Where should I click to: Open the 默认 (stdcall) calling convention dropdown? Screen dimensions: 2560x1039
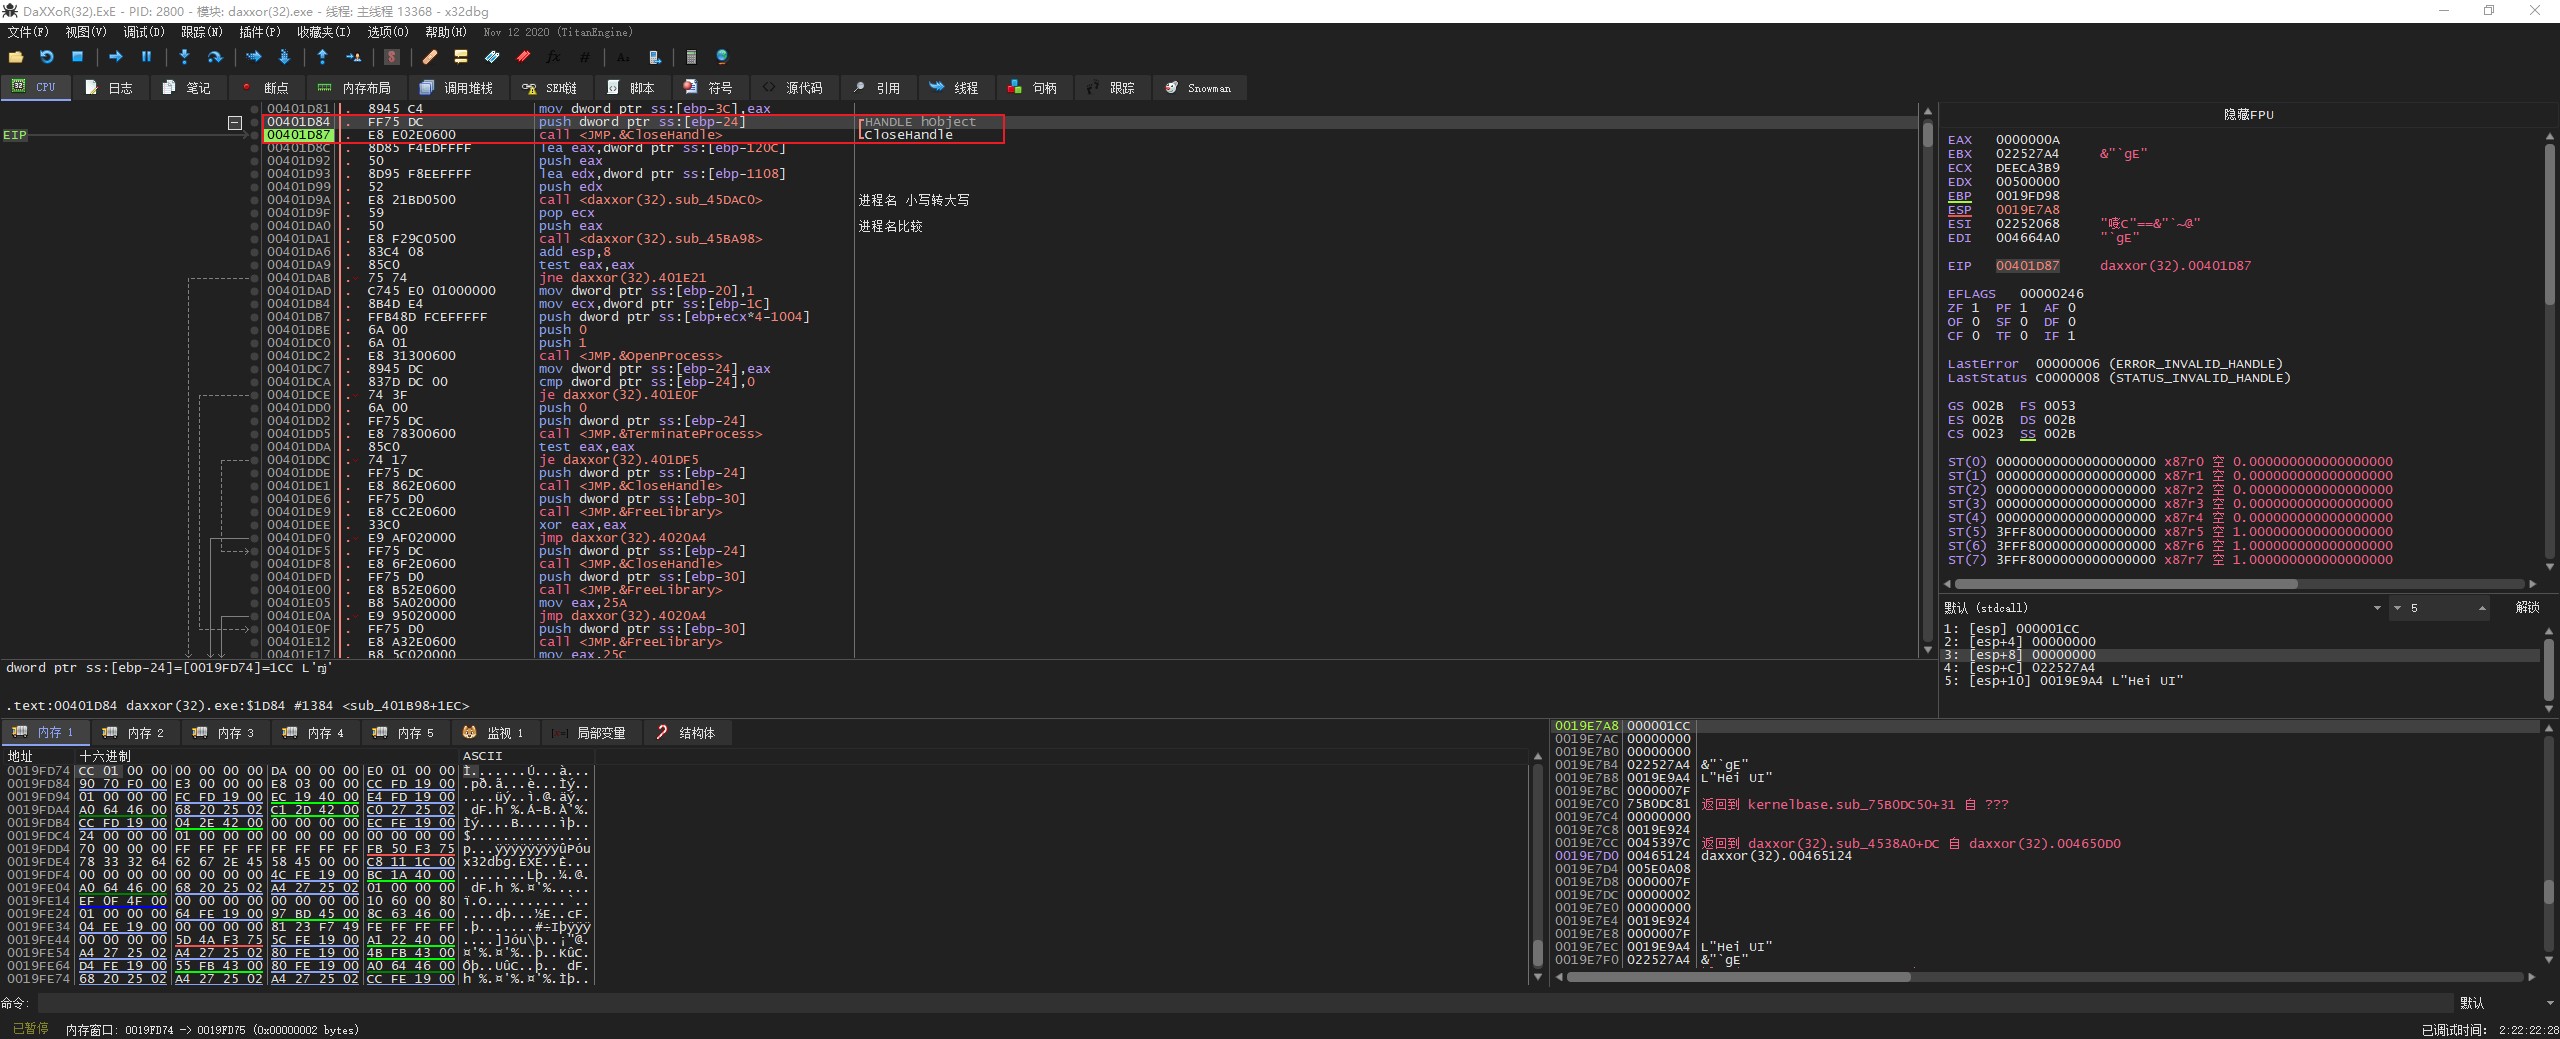[2376, 608]
